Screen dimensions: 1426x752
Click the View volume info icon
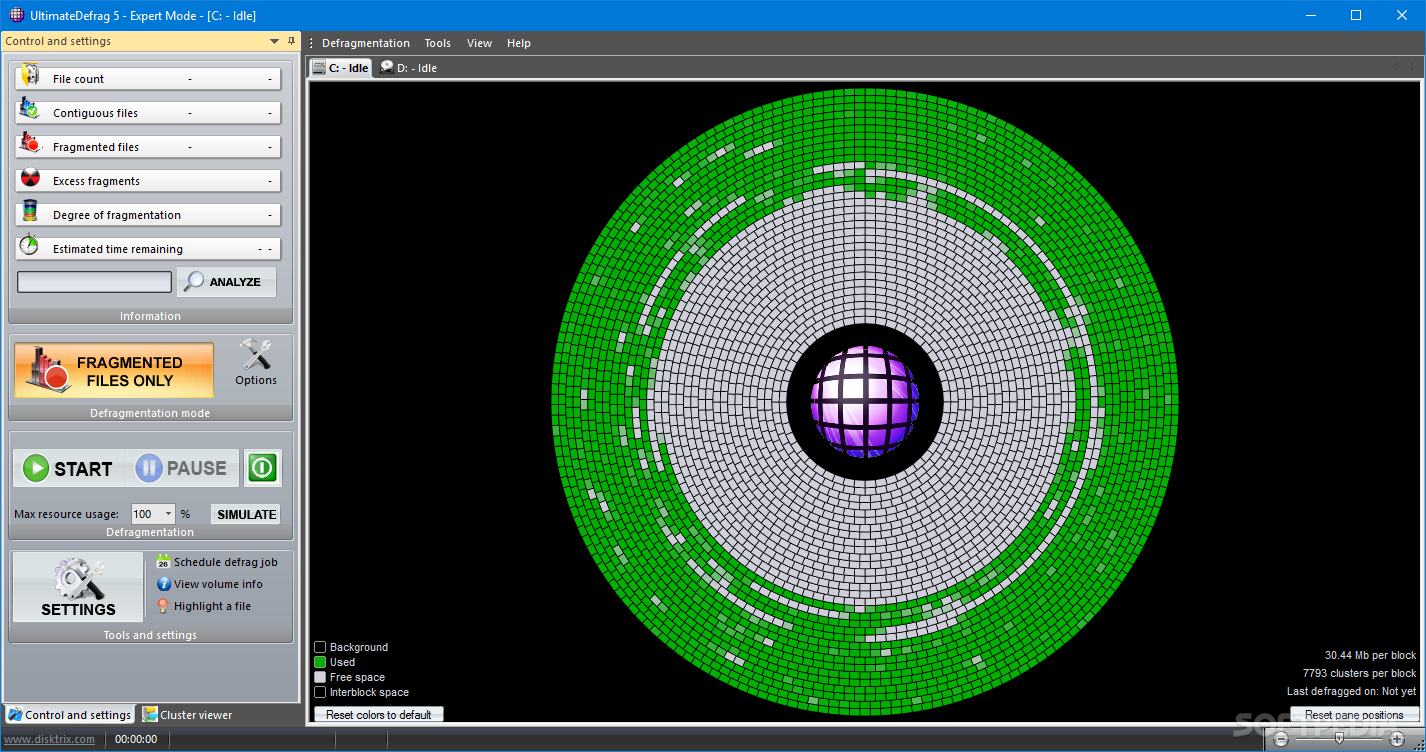pos(163,584)
